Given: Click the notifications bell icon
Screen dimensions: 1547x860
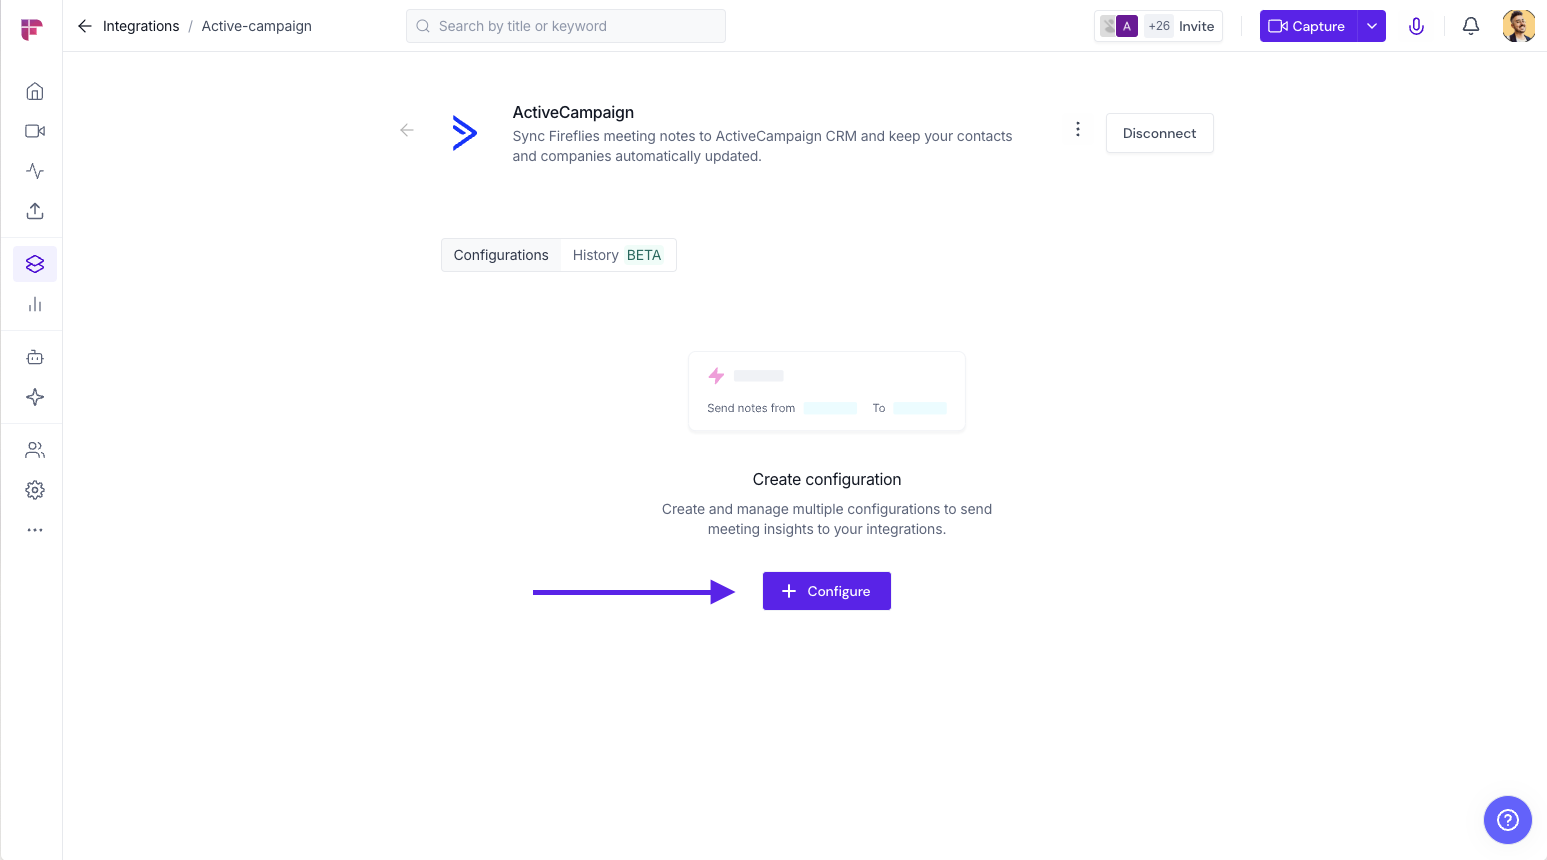Looking at the screenshot, I should coord(1470,26).
